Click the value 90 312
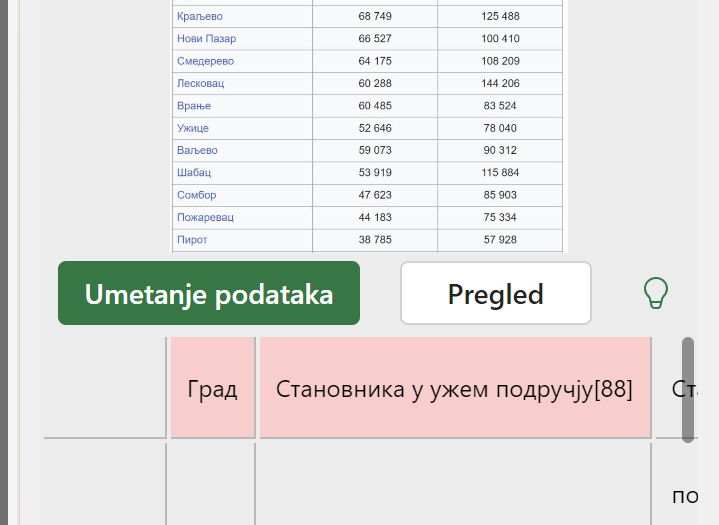The image size is (719, 525). tap(500, 150)
